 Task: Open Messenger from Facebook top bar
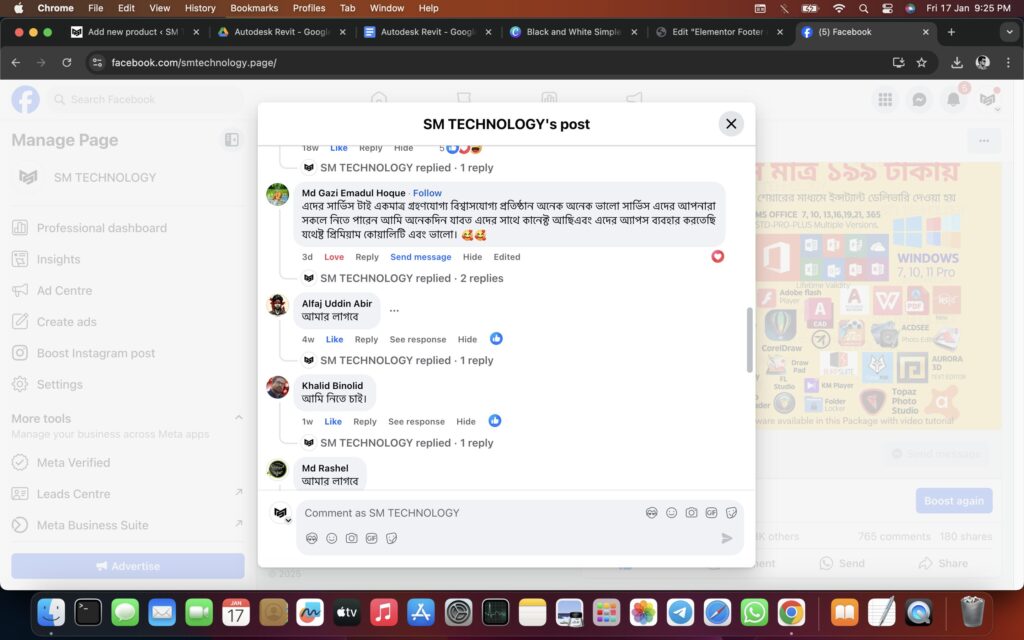918,100
